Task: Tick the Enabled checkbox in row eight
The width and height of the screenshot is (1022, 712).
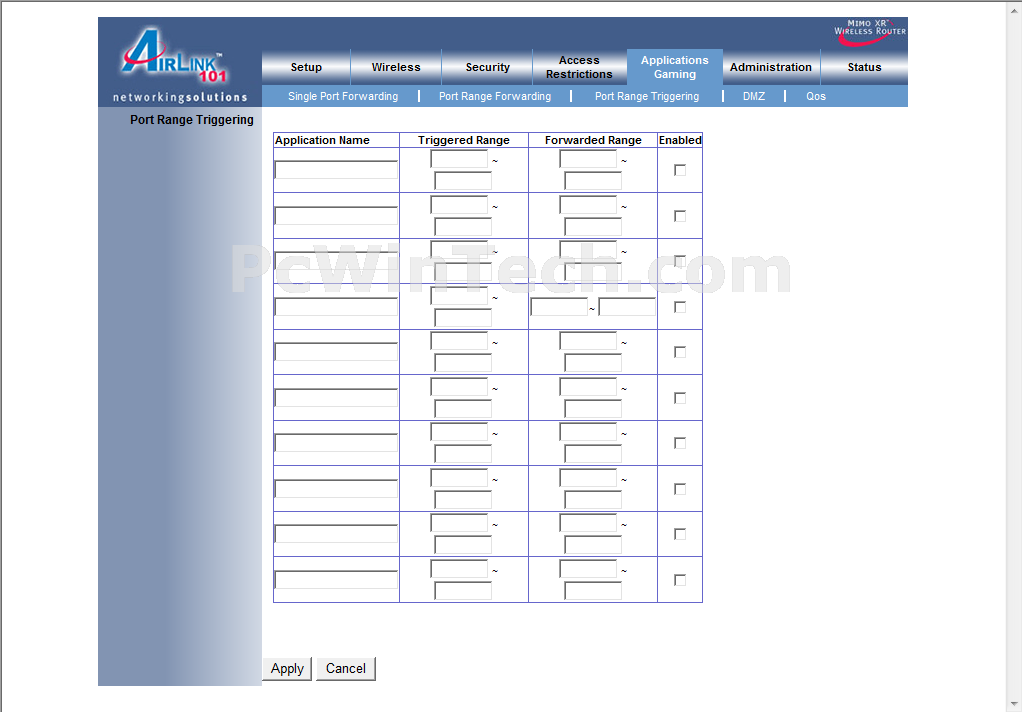Action: pyautogui.click(x=680, y=489)
